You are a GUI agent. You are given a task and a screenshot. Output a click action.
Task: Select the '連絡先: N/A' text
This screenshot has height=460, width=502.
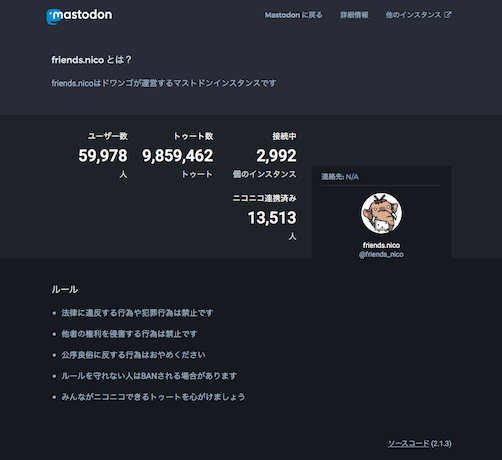pos(340,177)
